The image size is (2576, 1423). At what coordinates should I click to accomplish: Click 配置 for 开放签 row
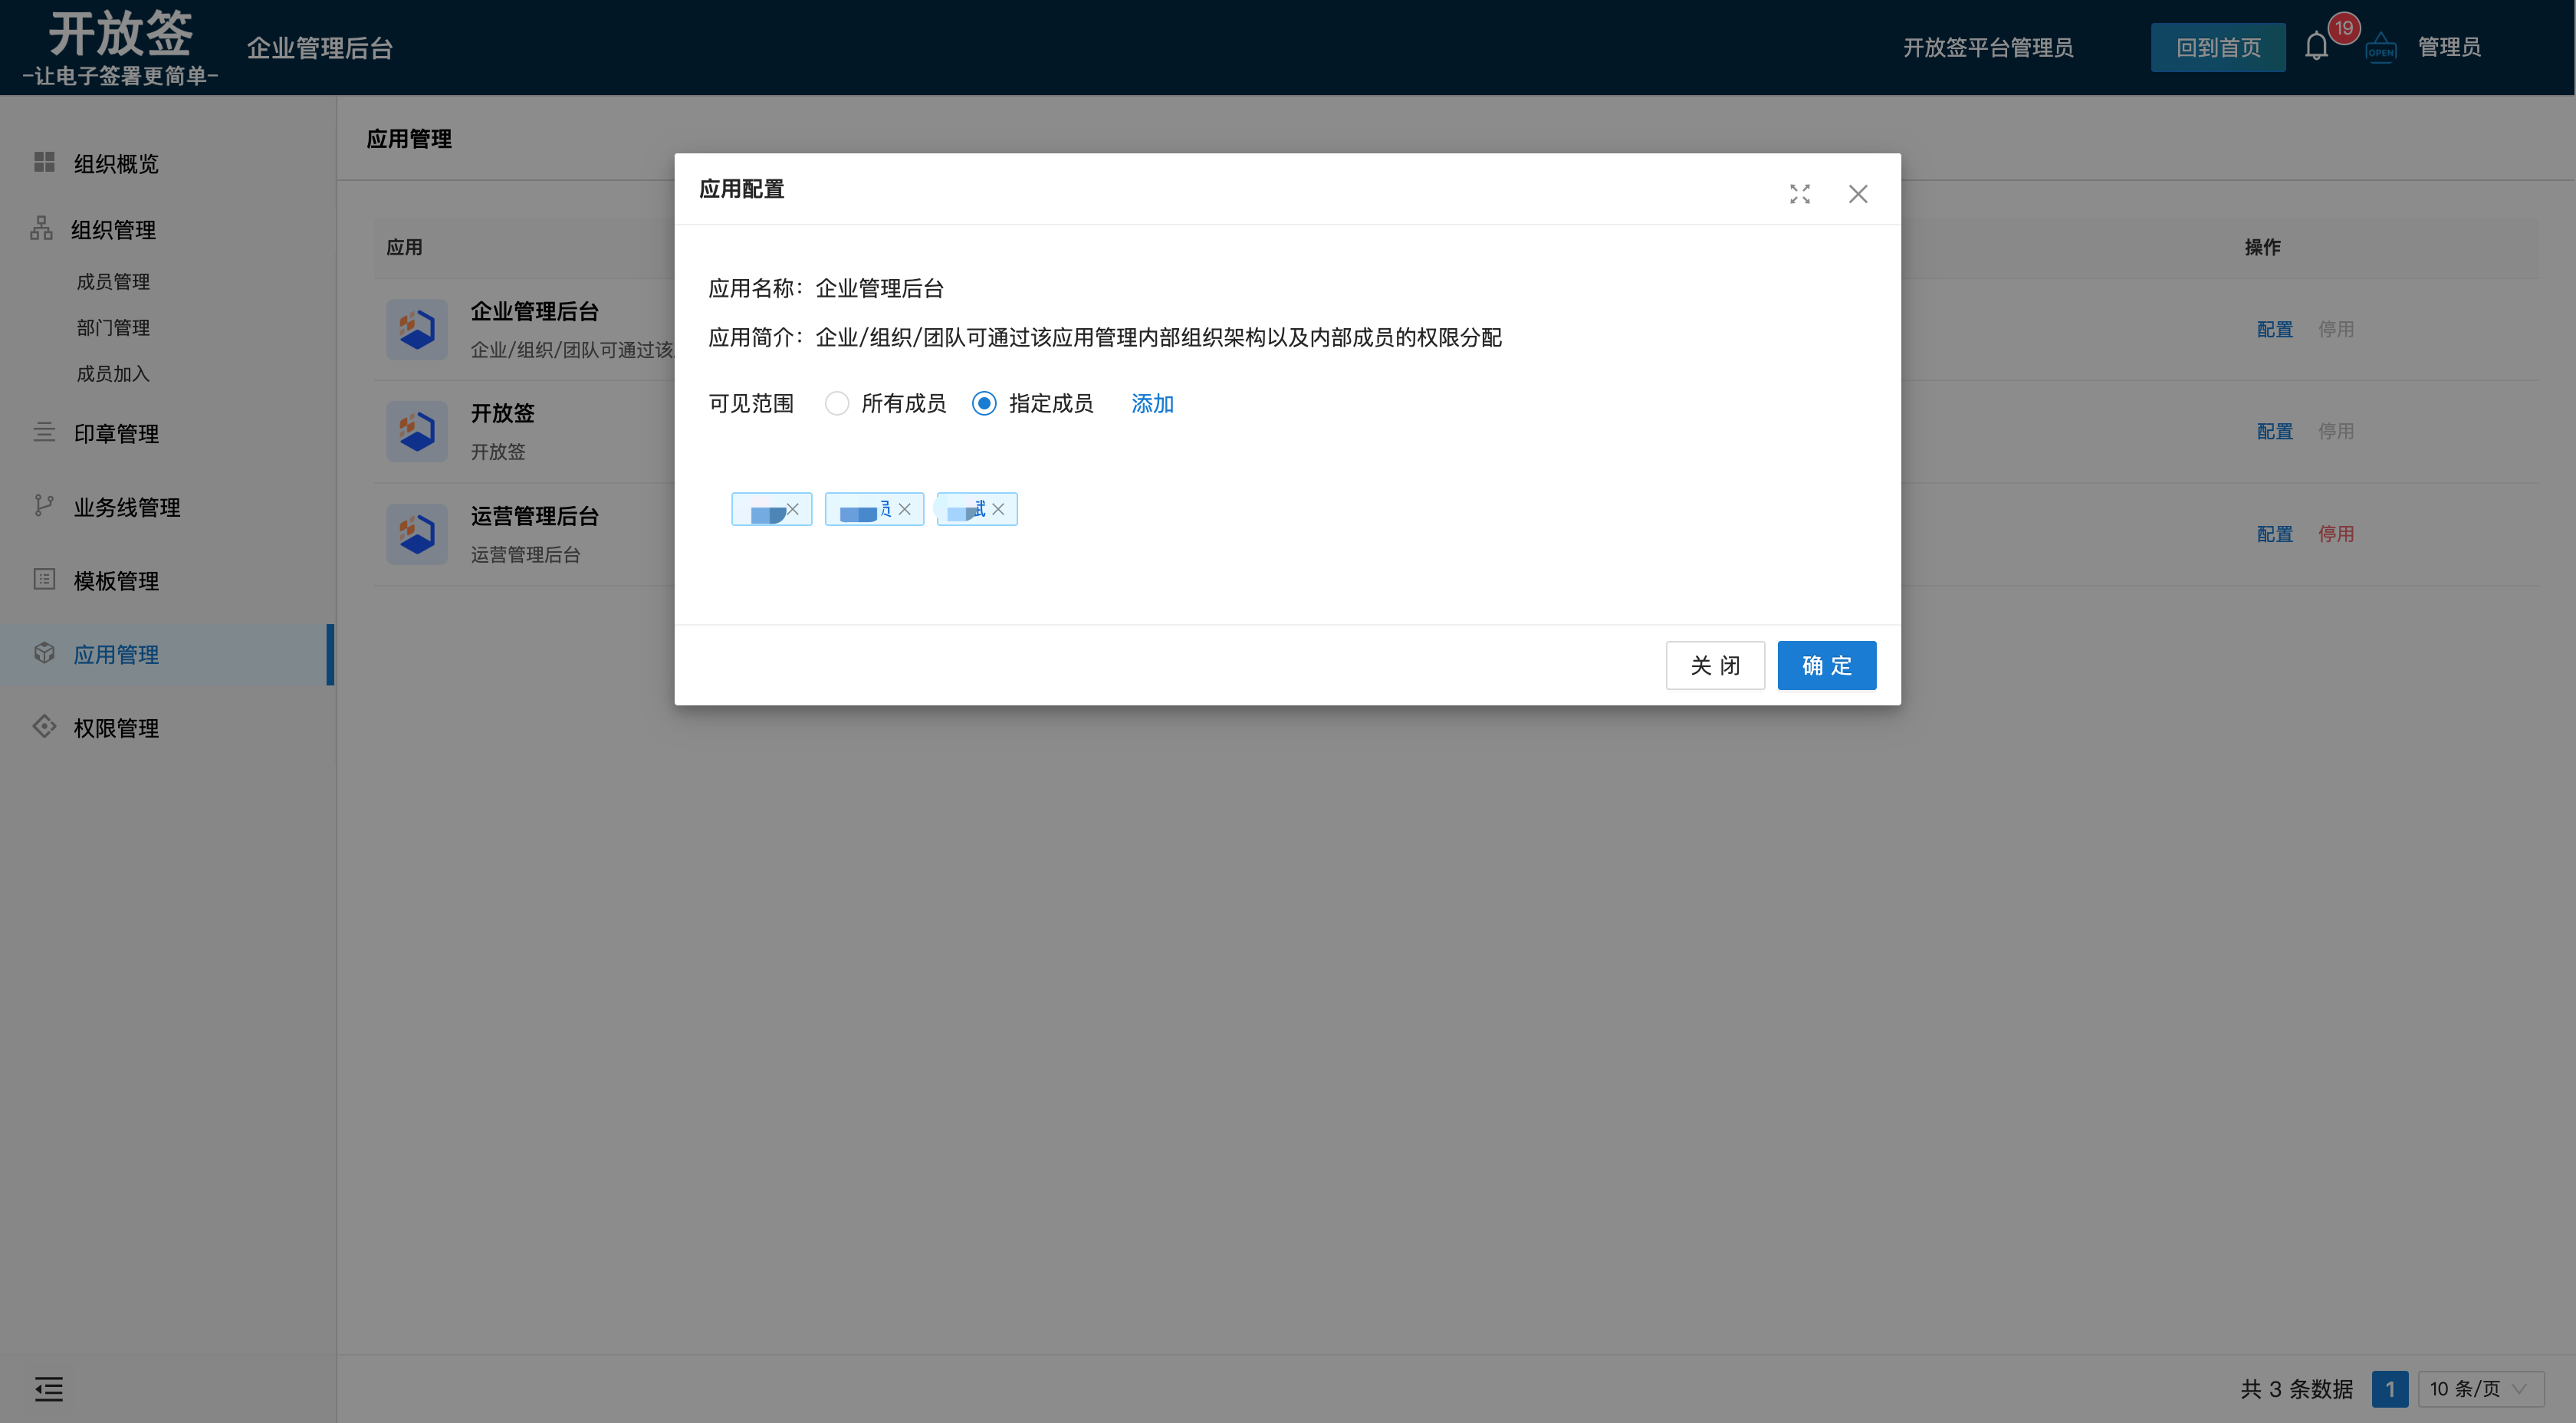click(2275, 431)
